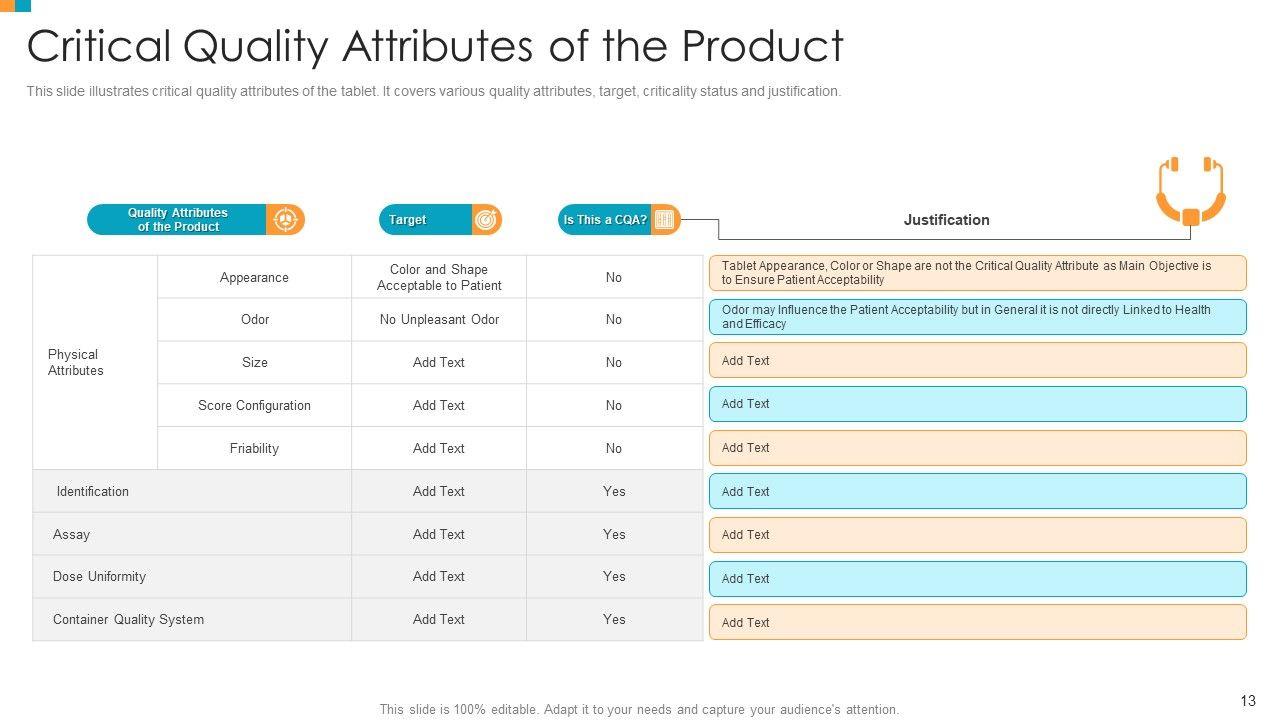Click the crosshair icon beside Quality Attributes
1280x720 pixels.
point(286,220)
